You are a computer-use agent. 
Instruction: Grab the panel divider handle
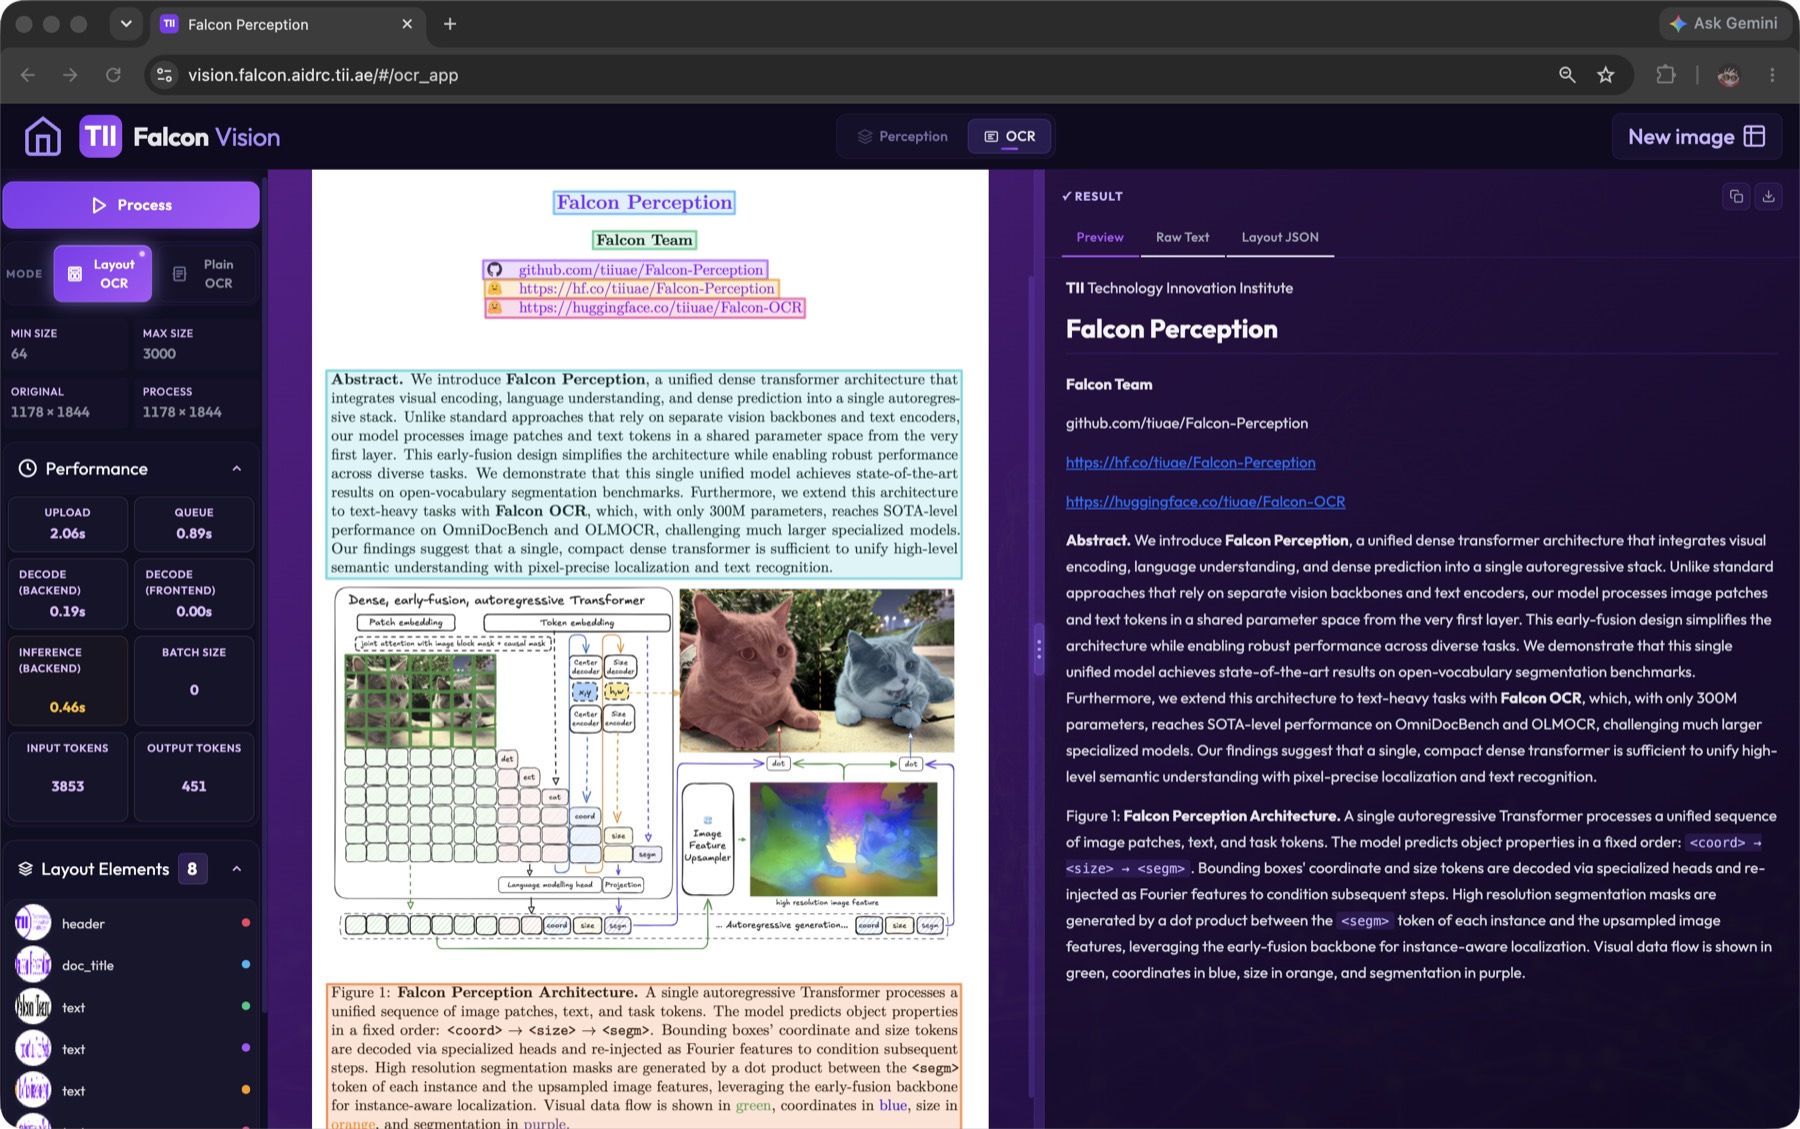(1038, 650)
